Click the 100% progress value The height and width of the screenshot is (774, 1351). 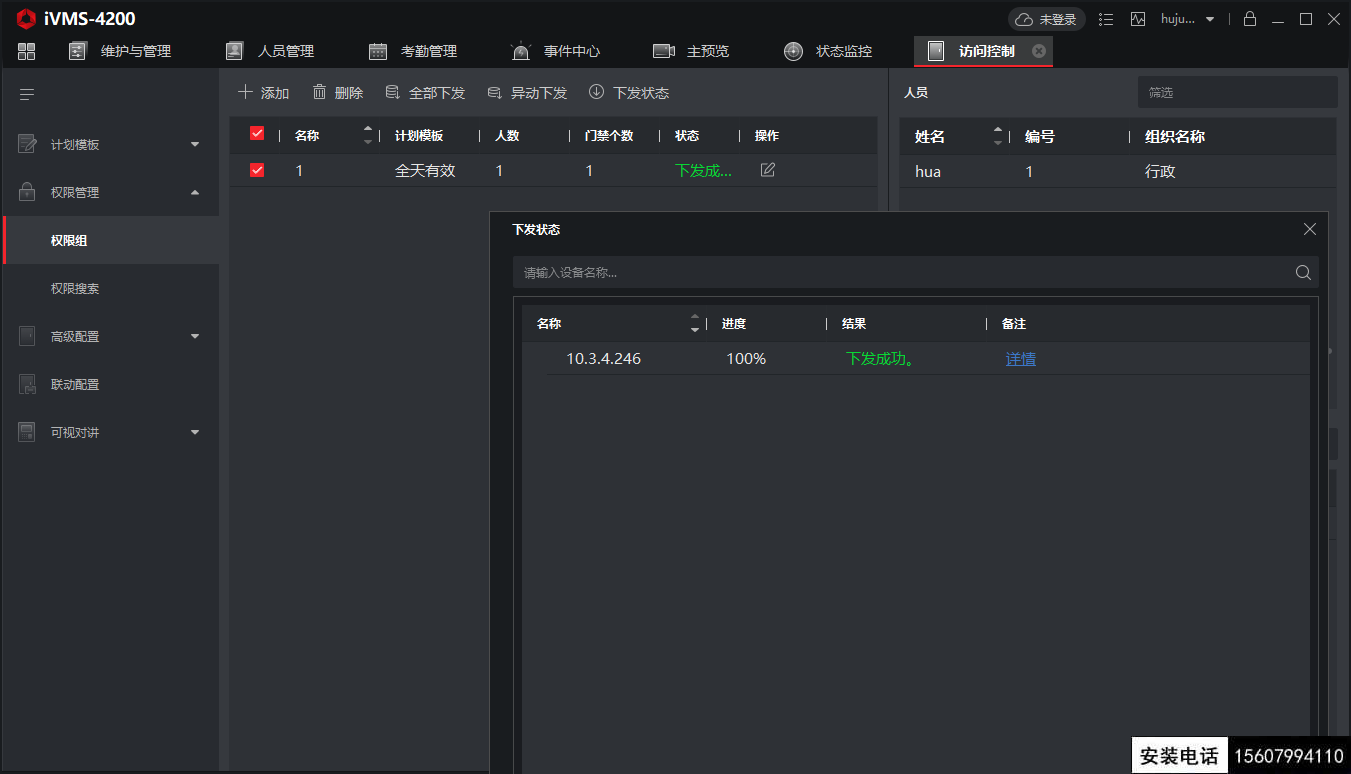tap(746, 358)
